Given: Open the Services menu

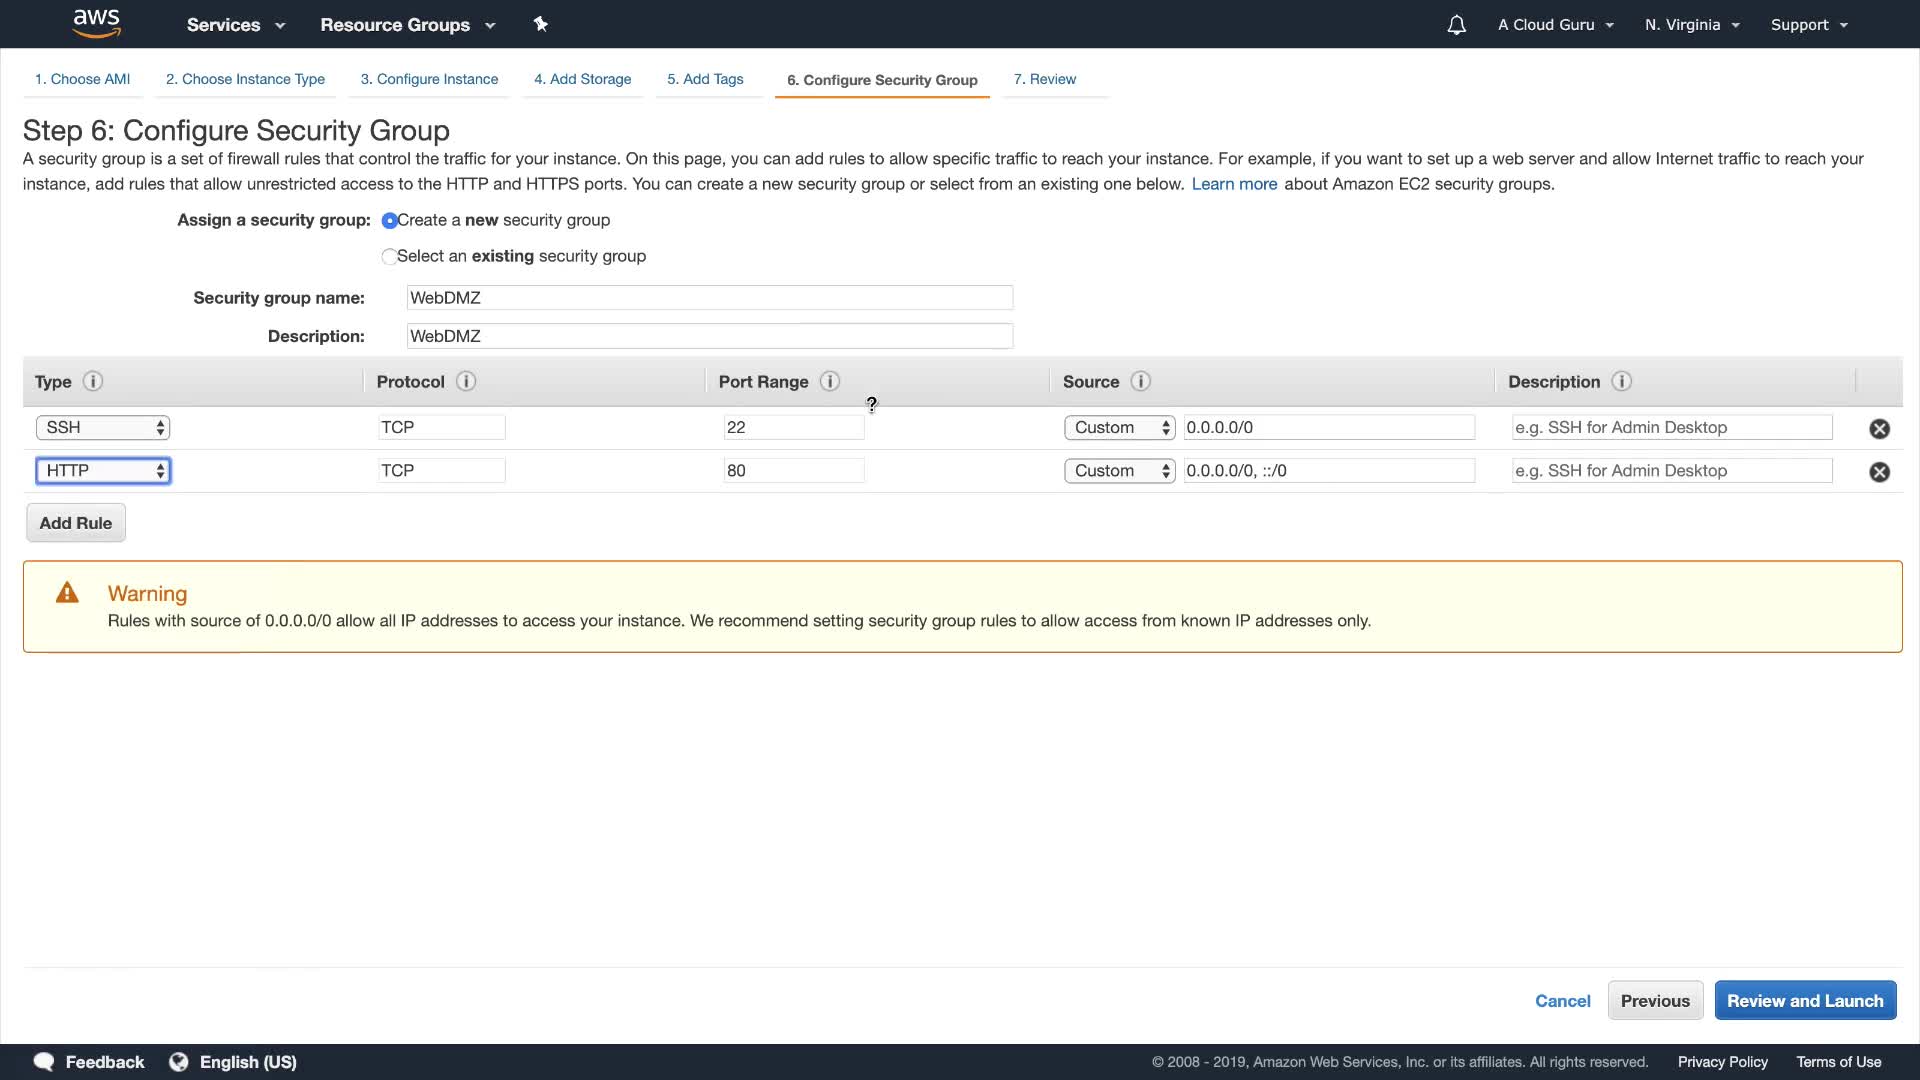Looking at the screenshot, I should 235,25.
